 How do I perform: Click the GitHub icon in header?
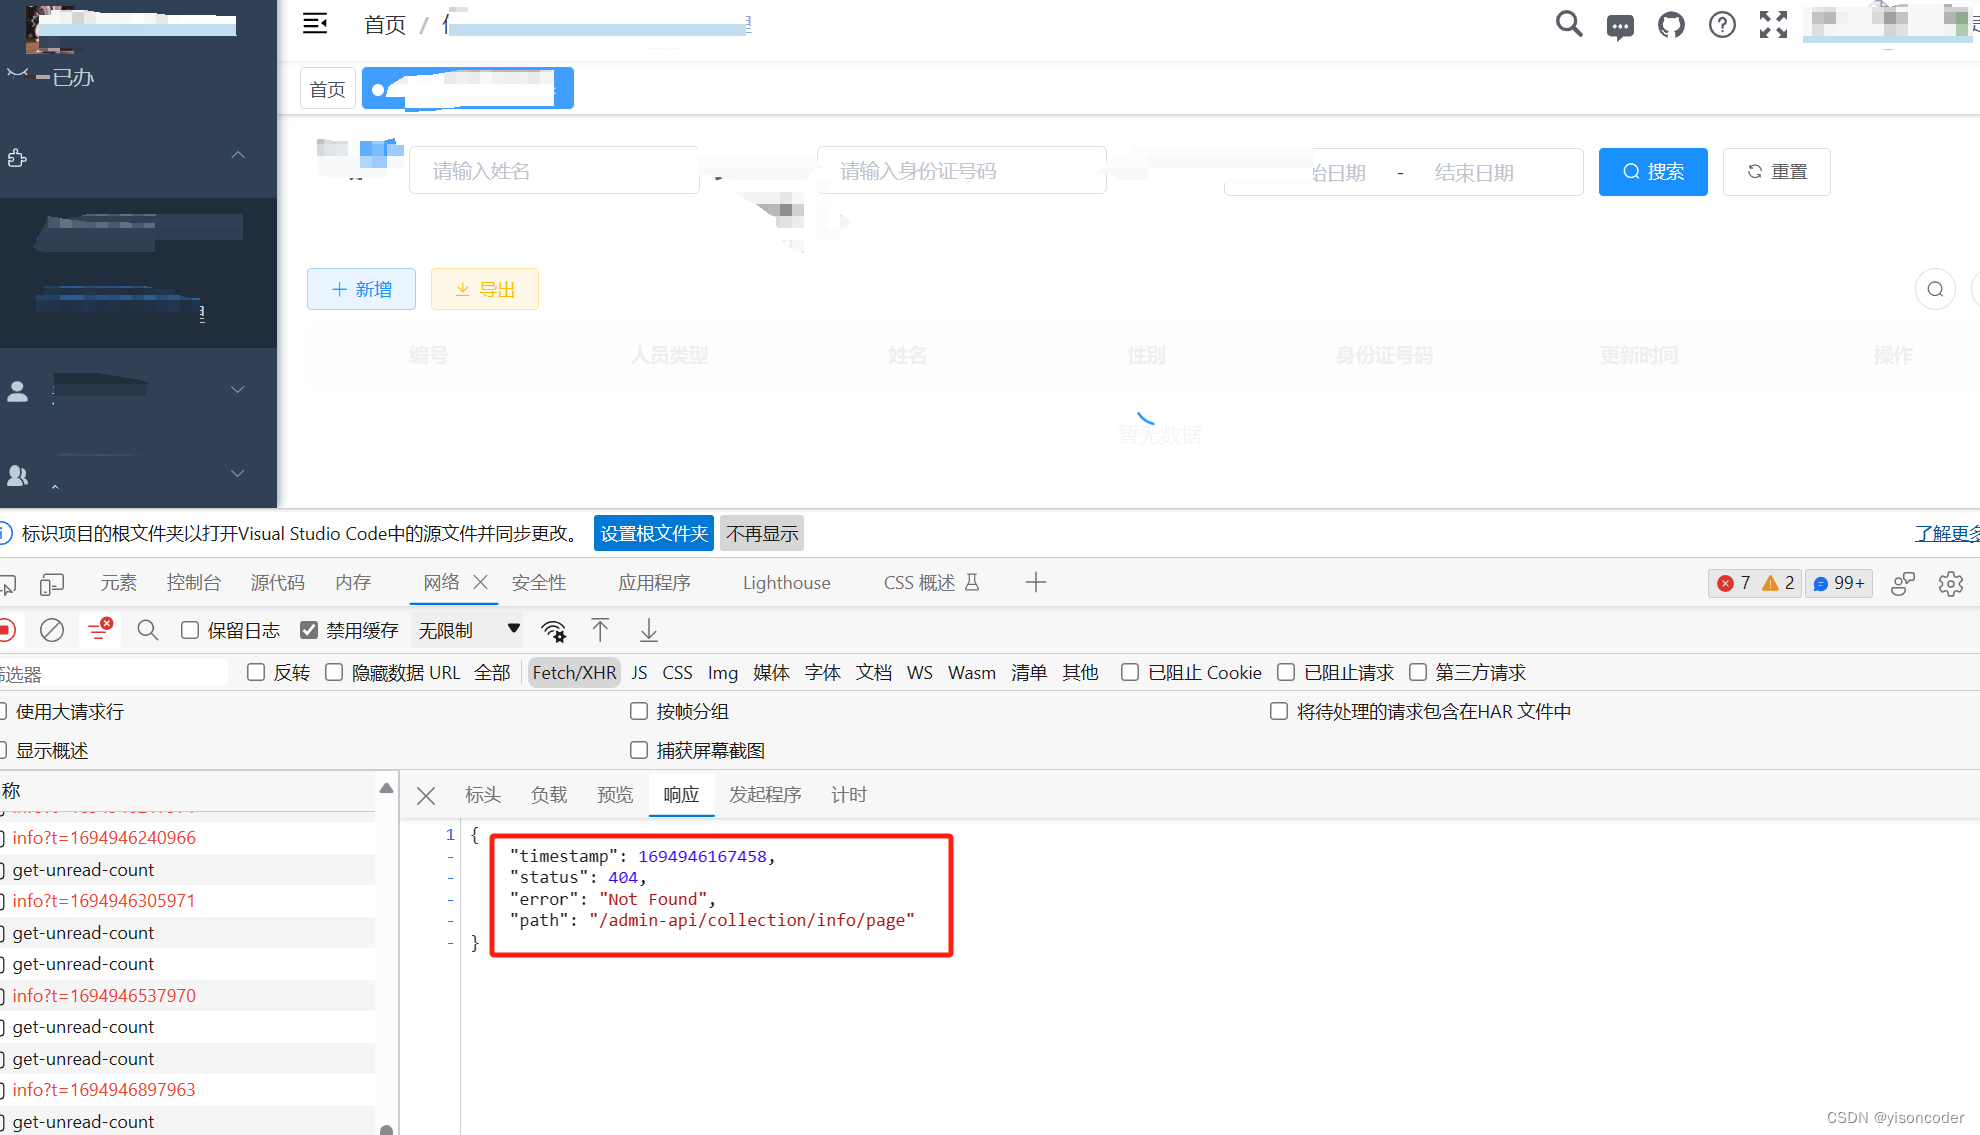(1671, 25)
